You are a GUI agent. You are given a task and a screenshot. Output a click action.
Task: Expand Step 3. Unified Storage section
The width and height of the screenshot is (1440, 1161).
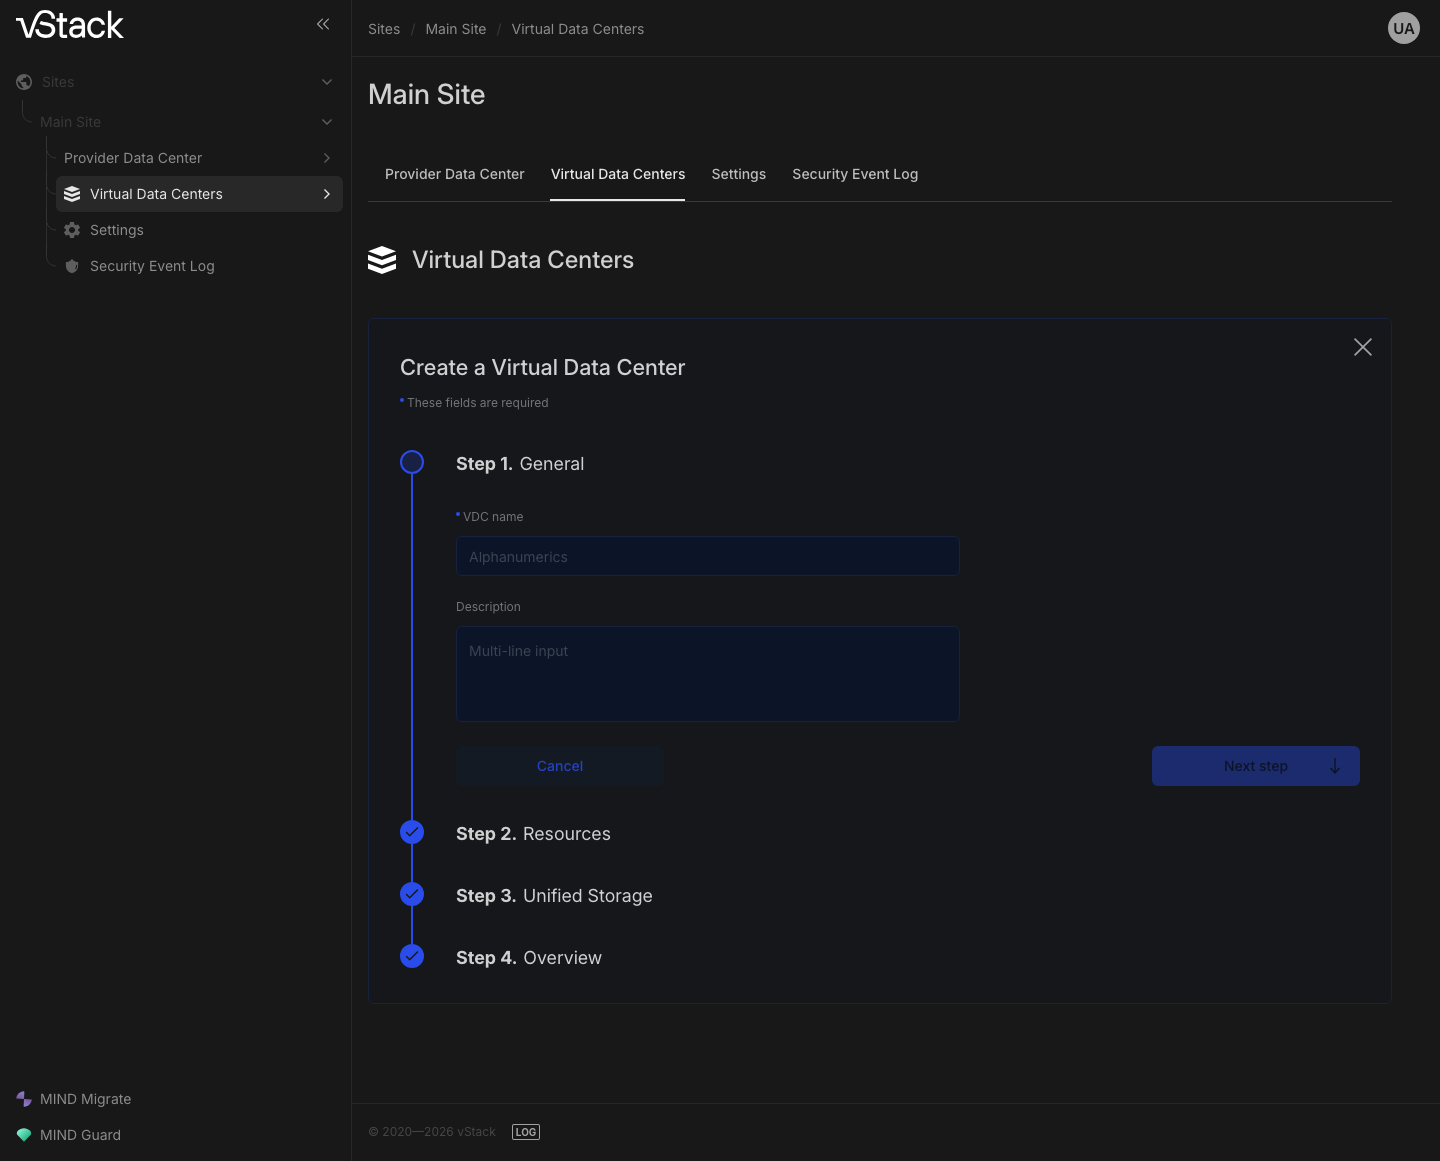tap(554, 896)
